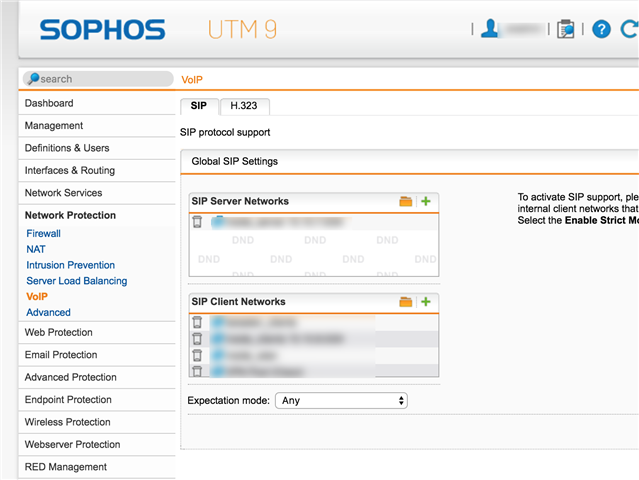This screenshot has width=639, height=480.
Task: Delete the SIP Server Networks entry via trash icon
Action: 197,222
